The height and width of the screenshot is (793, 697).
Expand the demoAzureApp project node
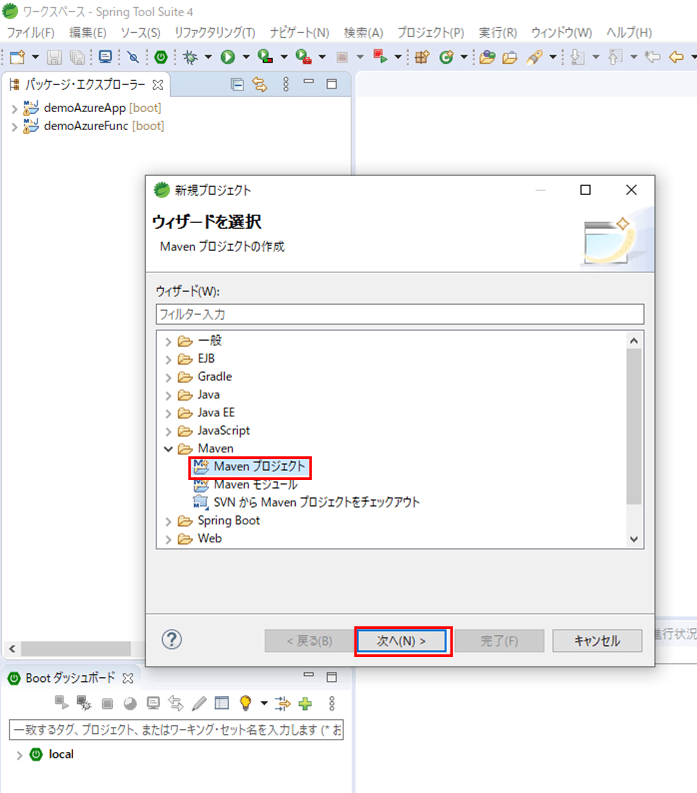point(14,108)
